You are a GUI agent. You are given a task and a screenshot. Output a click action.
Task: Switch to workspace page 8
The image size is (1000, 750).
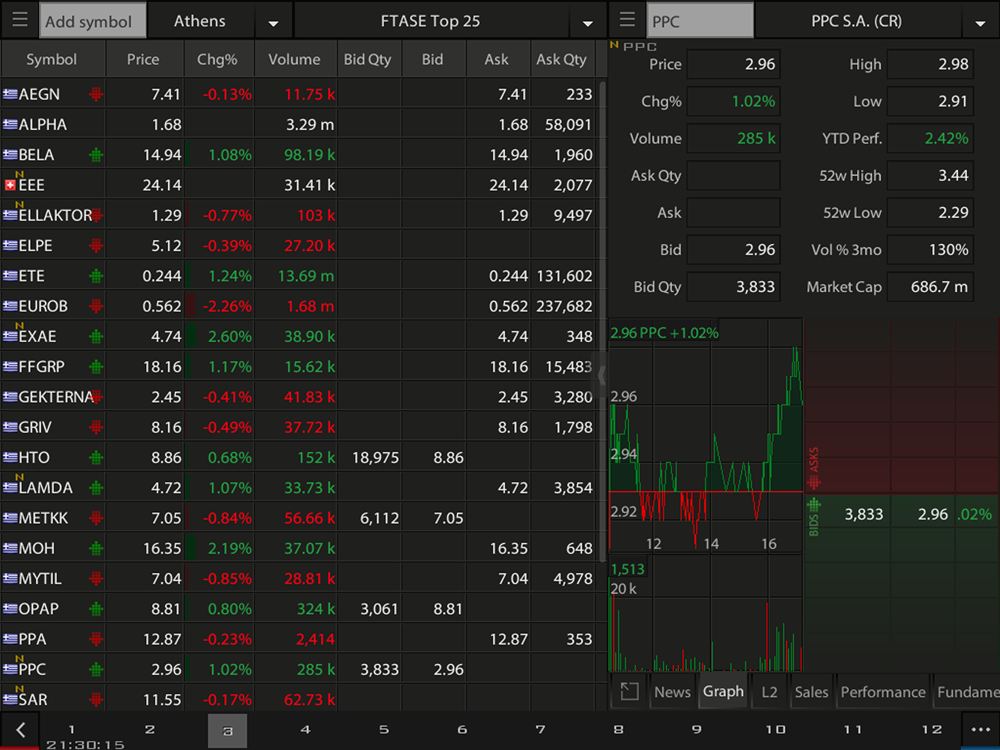(619, 729)
